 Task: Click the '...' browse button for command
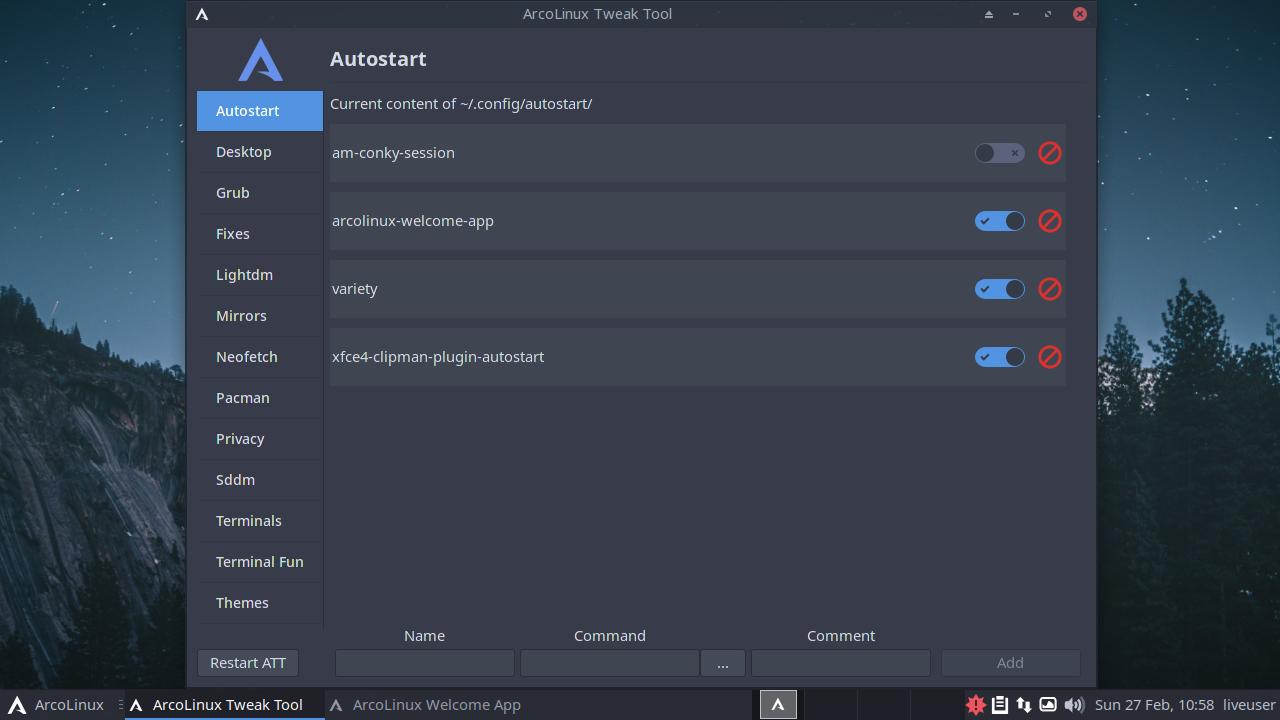point(723,663)
